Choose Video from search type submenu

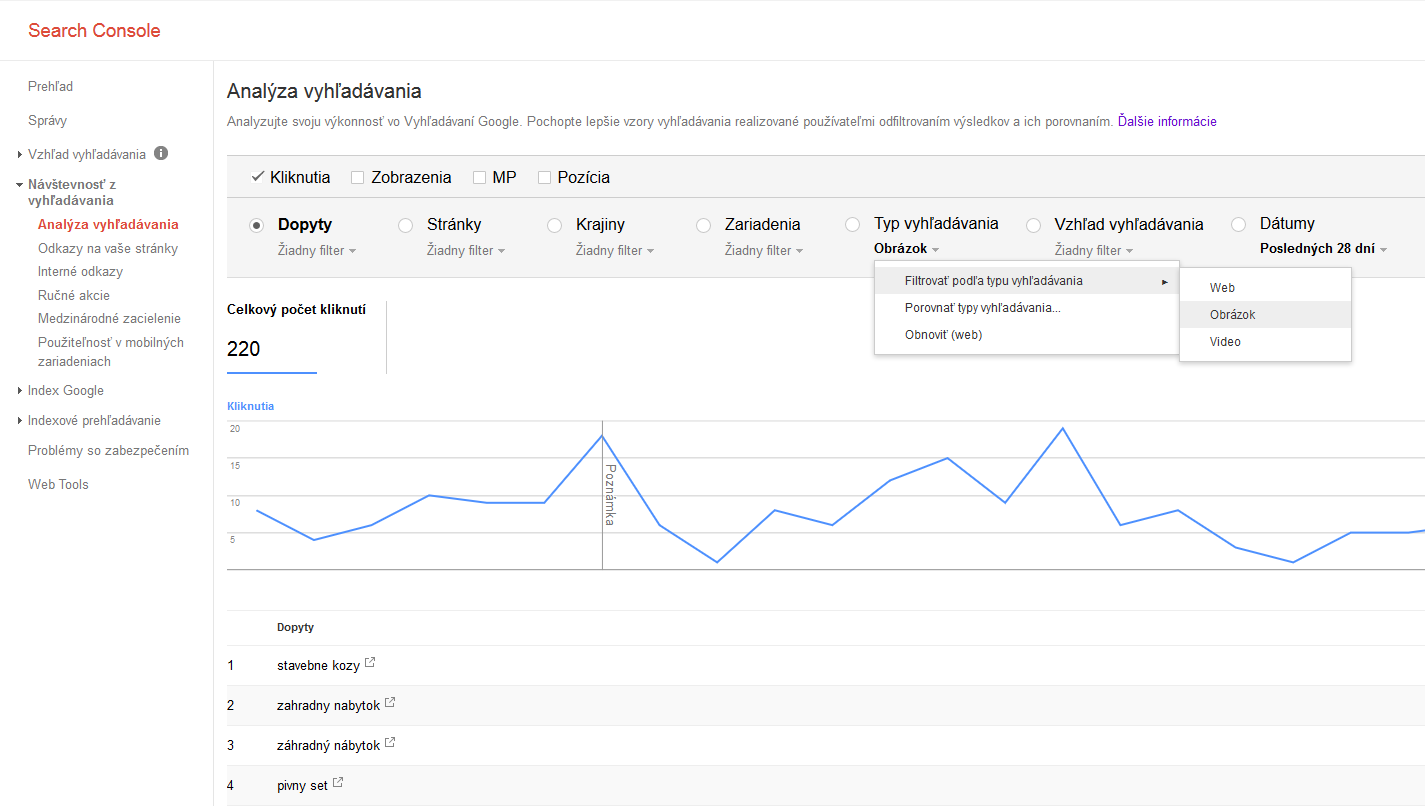pyautogui.click(x=1225, y=342)
